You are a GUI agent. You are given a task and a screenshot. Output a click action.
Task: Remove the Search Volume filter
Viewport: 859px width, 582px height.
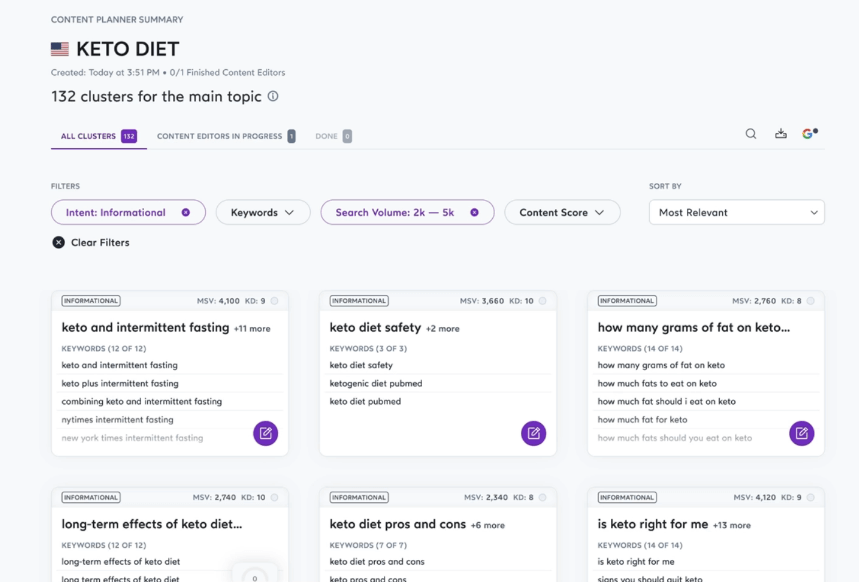(474, 213)
